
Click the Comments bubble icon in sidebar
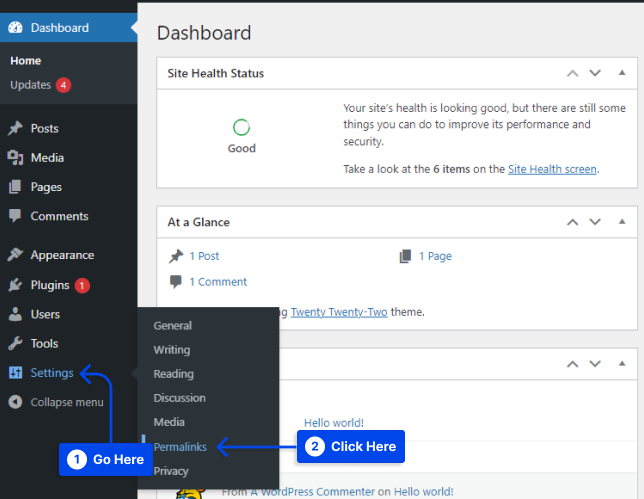pyautogui.click(x=15, y=216)
